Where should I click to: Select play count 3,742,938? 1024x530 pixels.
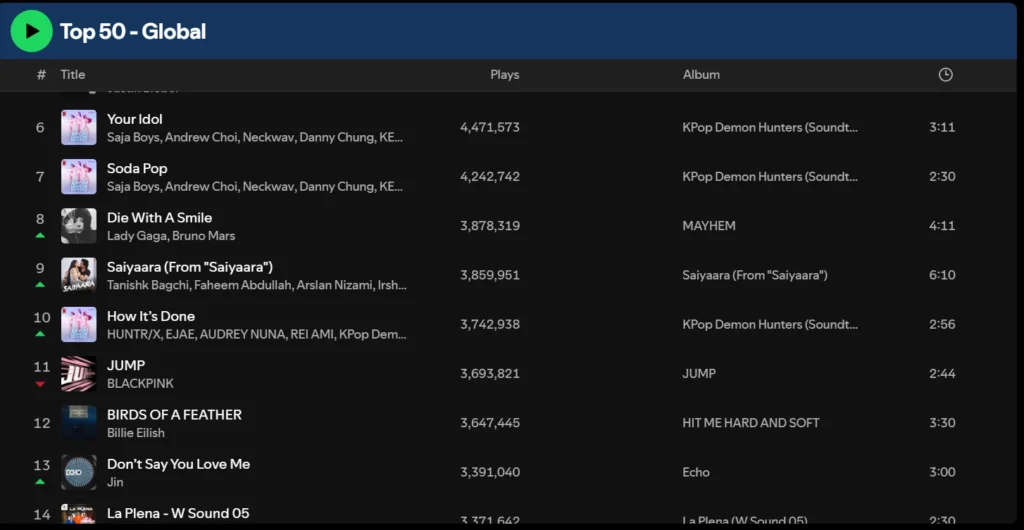[490, 324]
